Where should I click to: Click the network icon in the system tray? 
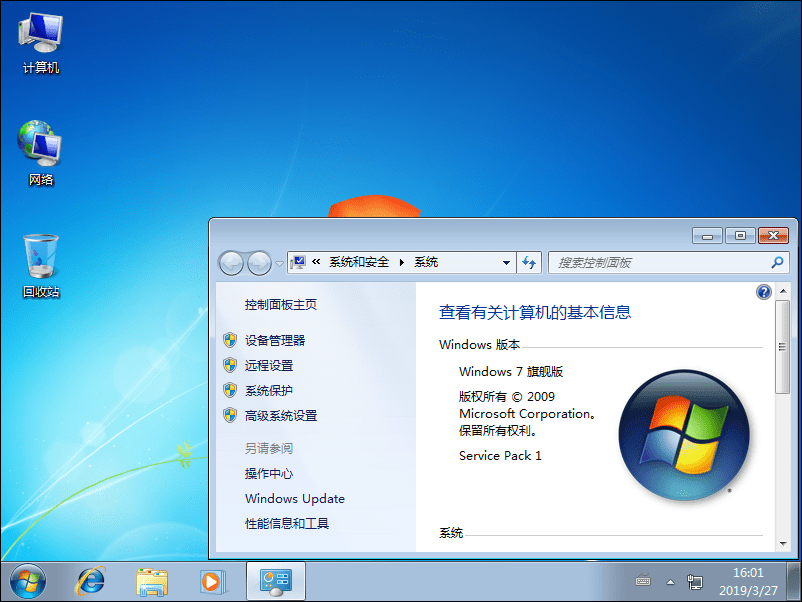(695, 581)
